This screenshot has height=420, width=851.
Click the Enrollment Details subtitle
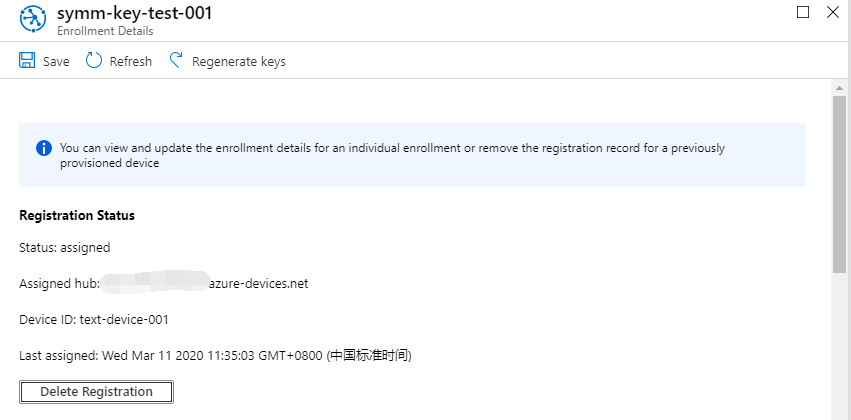pyautogui.click(x=105, y=31)
